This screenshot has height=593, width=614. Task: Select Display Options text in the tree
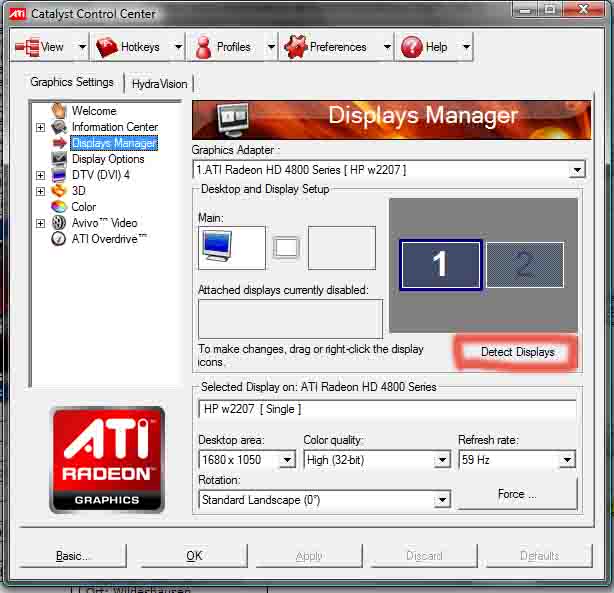[108, 159]
